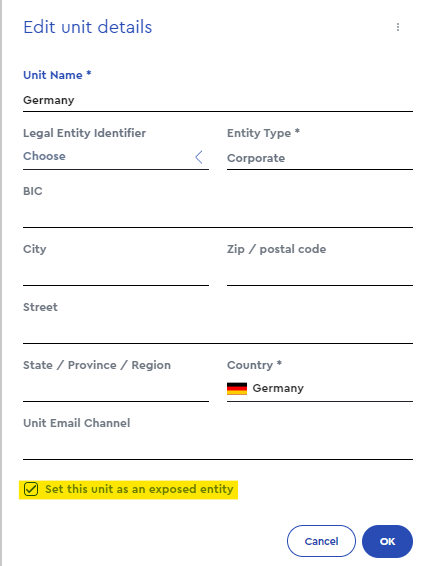Screen dimensions: 424x566
Task: Click into the Street input field
Action: (x=218, y=331)
